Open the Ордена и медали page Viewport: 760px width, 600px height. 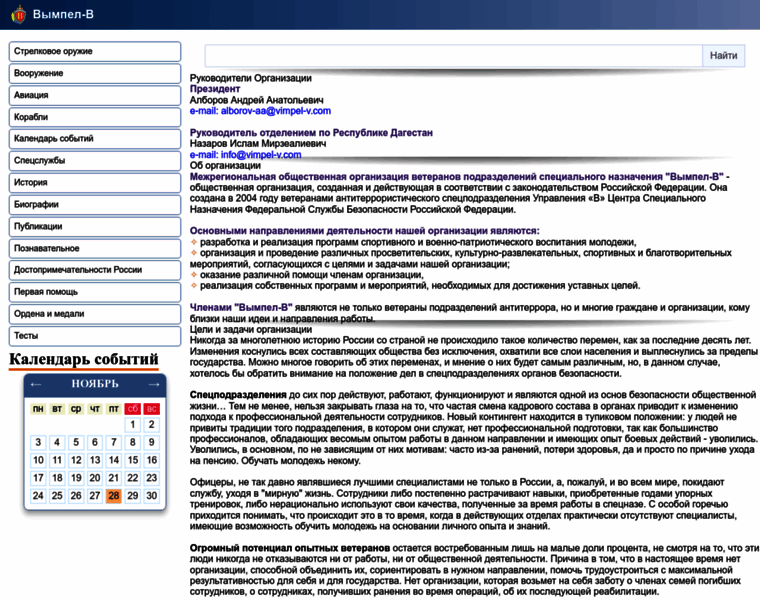click(95, 314)
